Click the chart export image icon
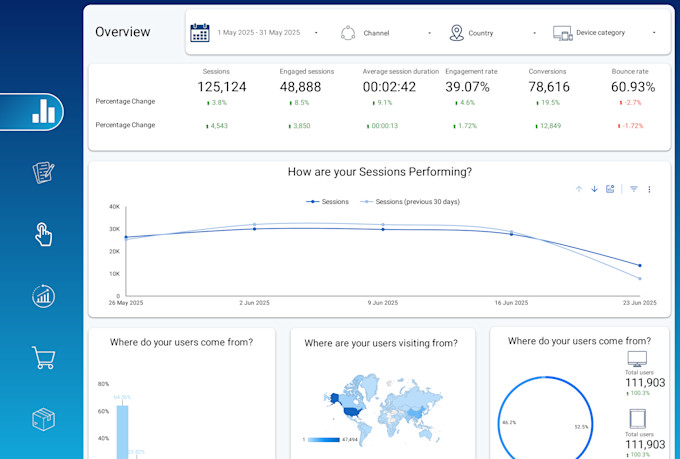680x459 pixels. click(x=610, y=189)
